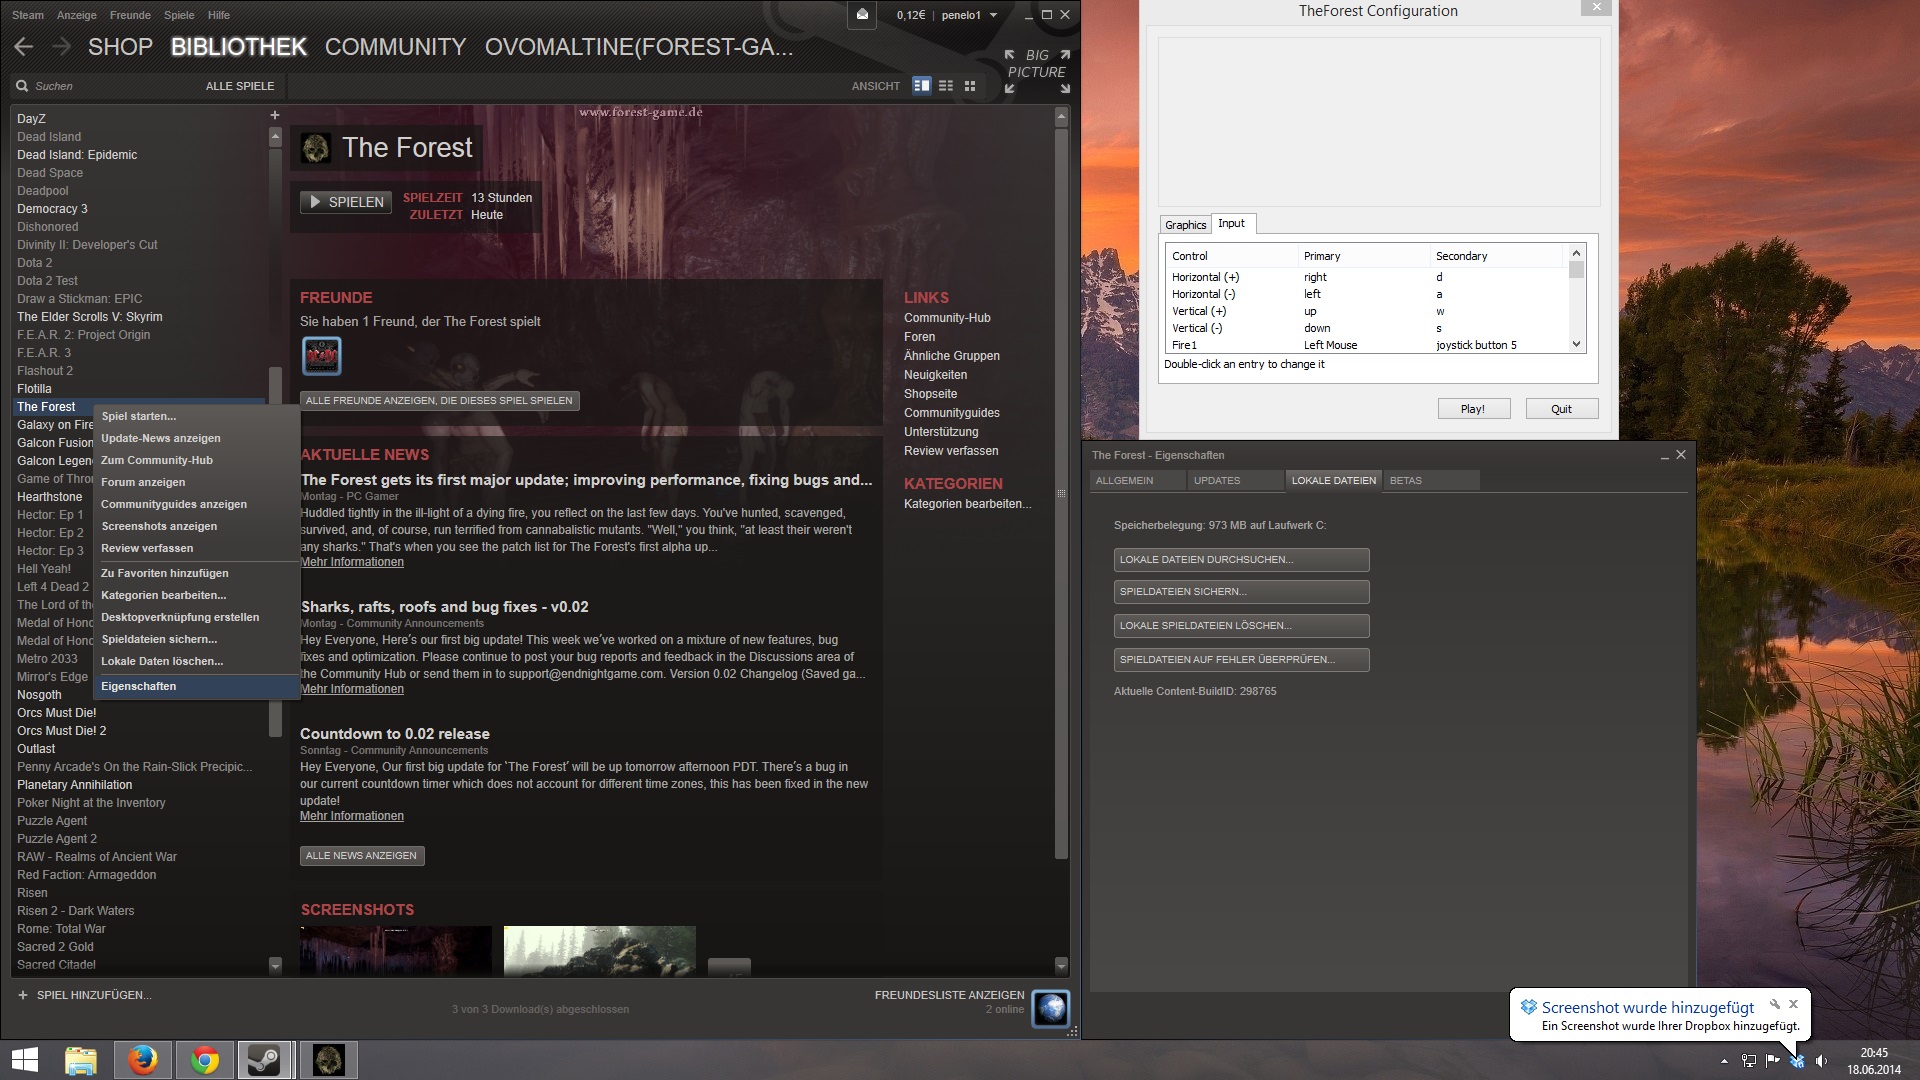1920x1080 pixels.
Task: Click the plus icon above game list
Action: [x=275, y=115]
